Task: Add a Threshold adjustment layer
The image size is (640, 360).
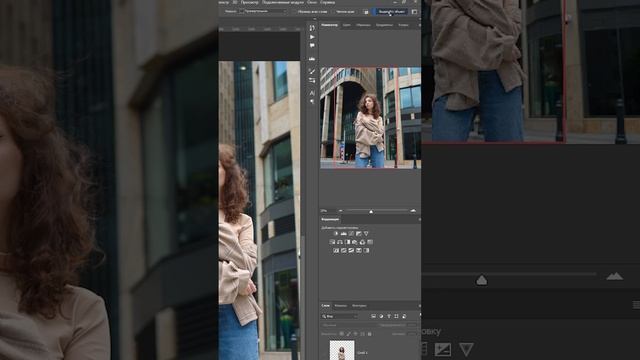Action: tap(351, 250)
